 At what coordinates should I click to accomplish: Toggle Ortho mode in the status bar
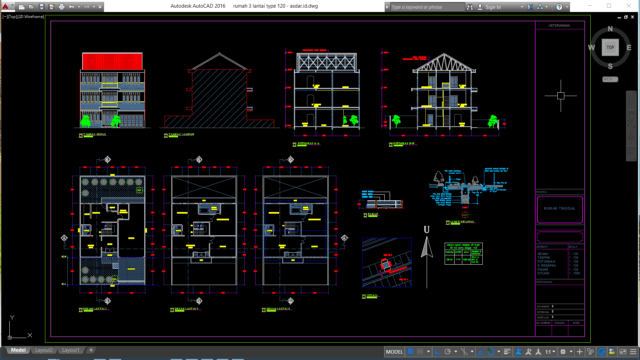coord(437,352)
